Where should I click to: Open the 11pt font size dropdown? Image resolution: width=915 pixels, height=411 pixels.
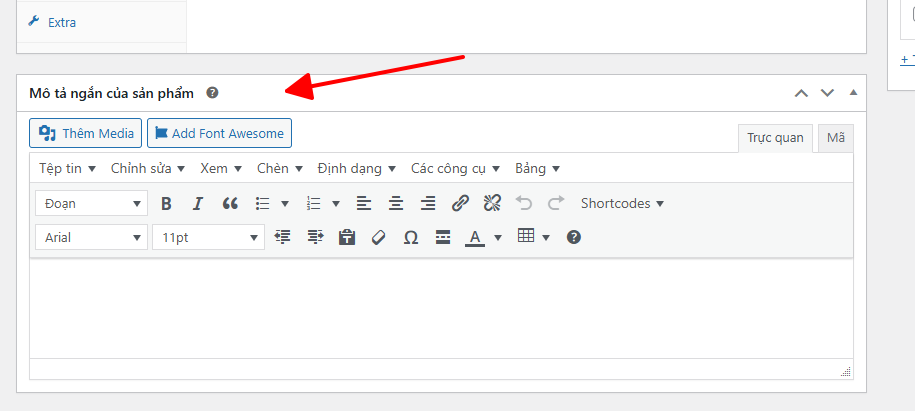click(x=207, y=238)
